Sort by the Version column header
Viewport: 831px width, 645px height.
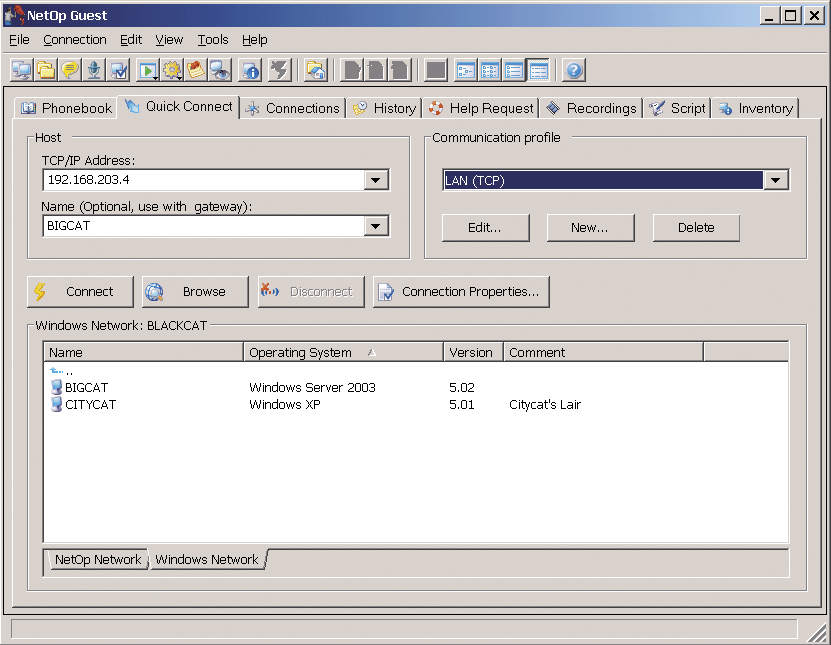point(473,352)
